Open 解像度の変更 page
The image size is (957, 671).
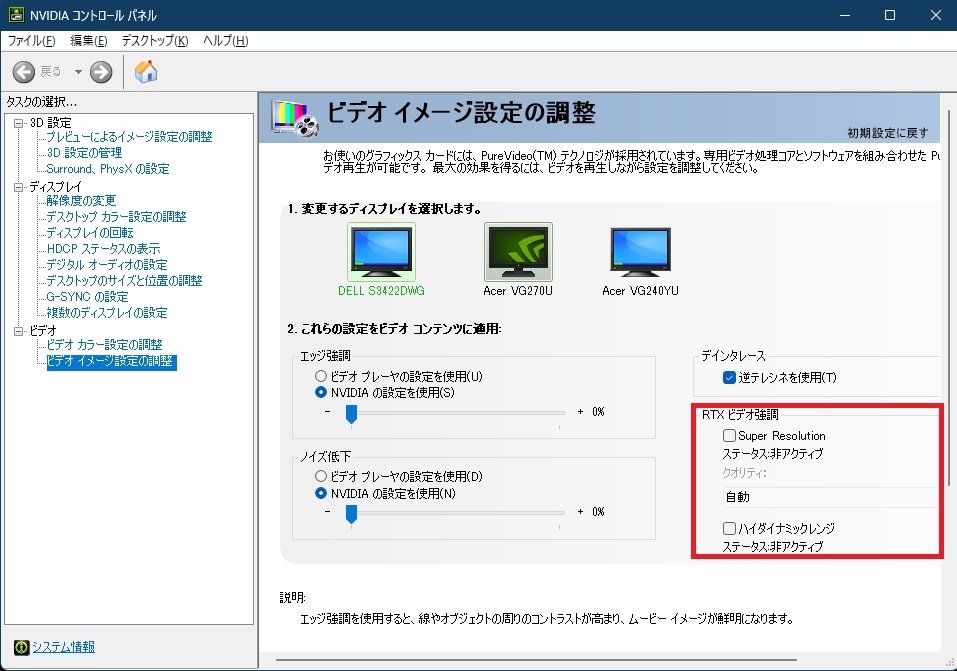[x=81, y=201]
